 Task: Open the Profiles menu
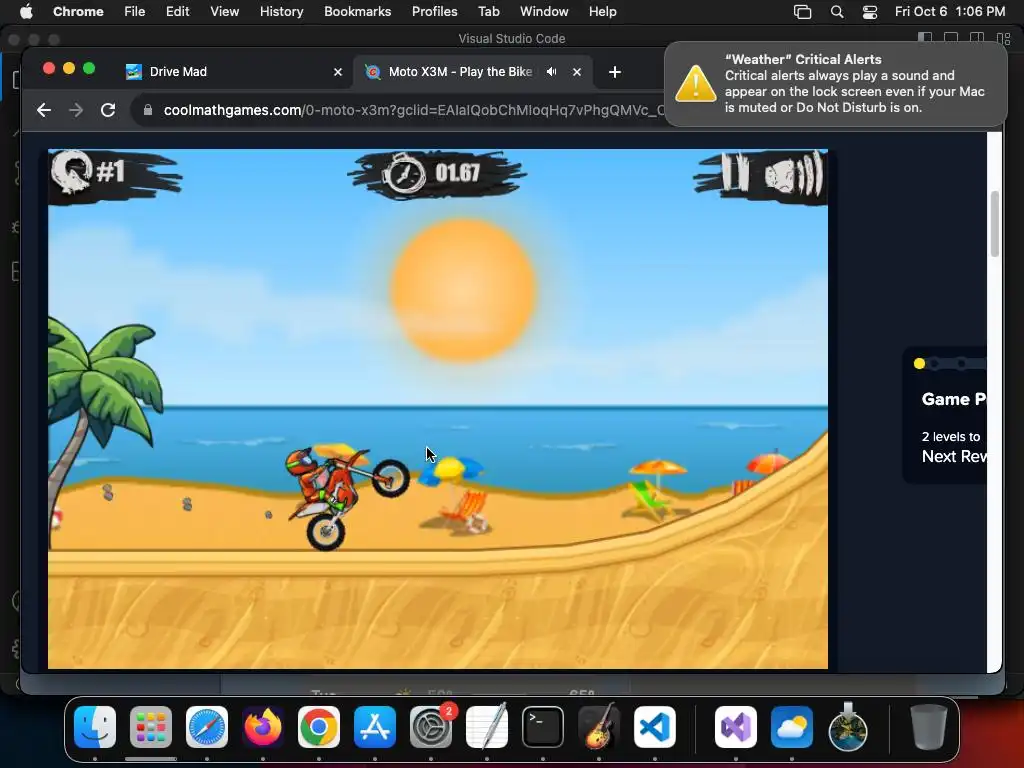[434, 12]
